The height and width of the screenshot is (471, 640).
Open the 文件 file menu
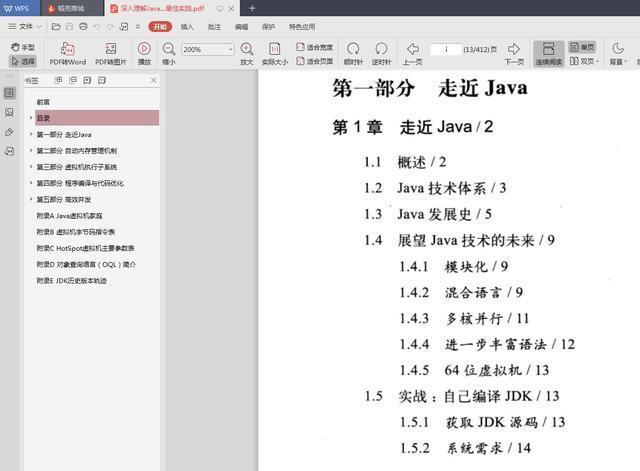point(25,27)
